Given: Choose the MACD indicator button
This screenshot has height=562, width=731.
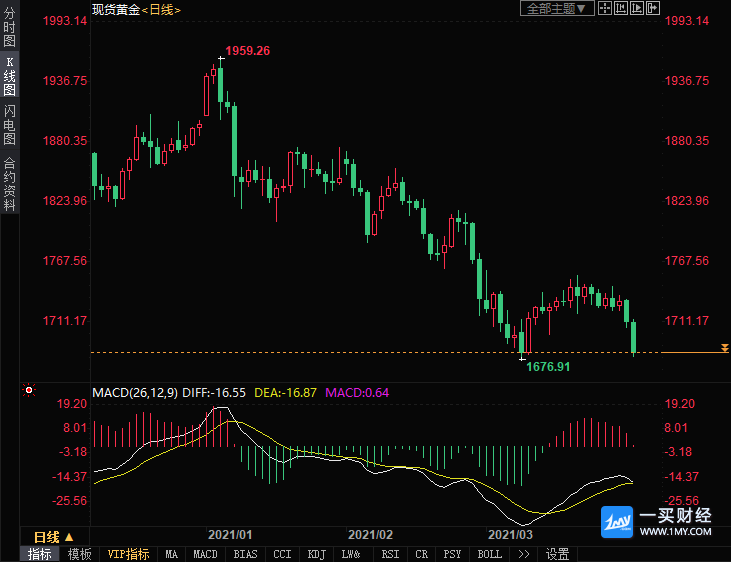Looking at the screenshot, I should (206, 554).
